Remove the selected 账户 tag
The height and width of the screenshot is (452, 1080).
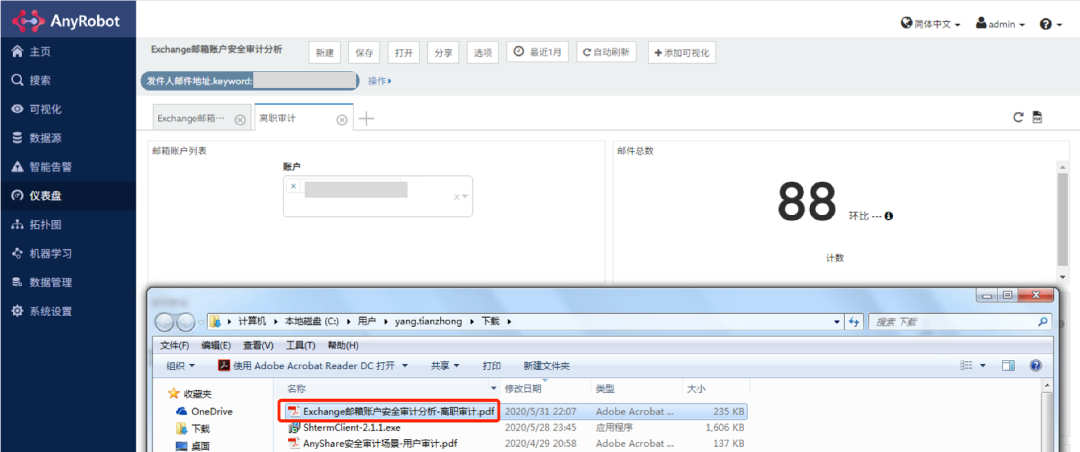pos(293,186)
